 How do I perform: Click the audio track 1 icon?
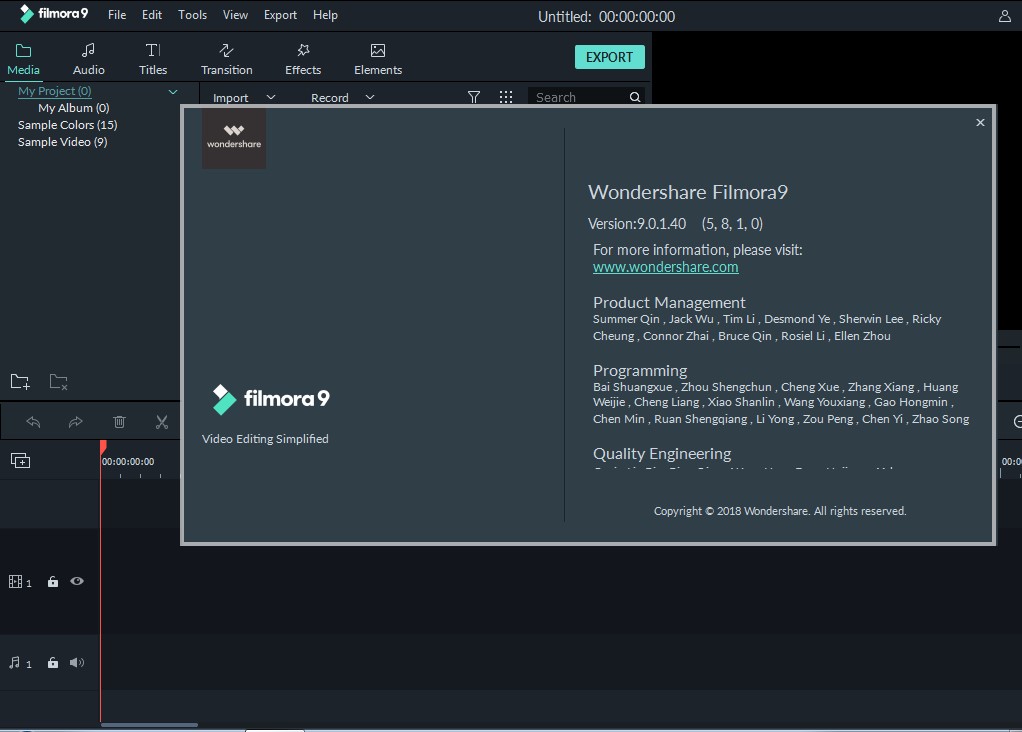pyautogui.click(x=14, y=662)
